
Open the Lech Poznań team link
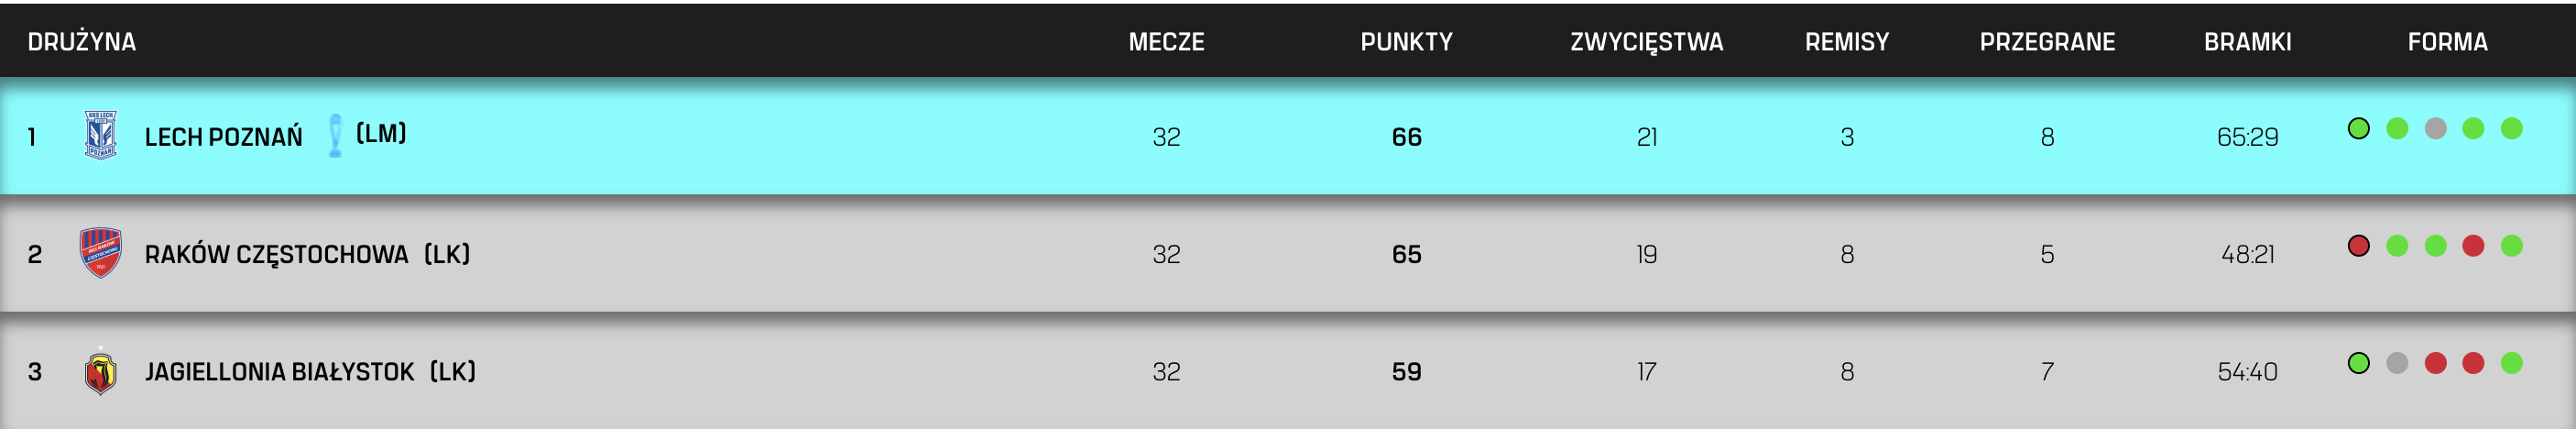(x=223, y=137)
